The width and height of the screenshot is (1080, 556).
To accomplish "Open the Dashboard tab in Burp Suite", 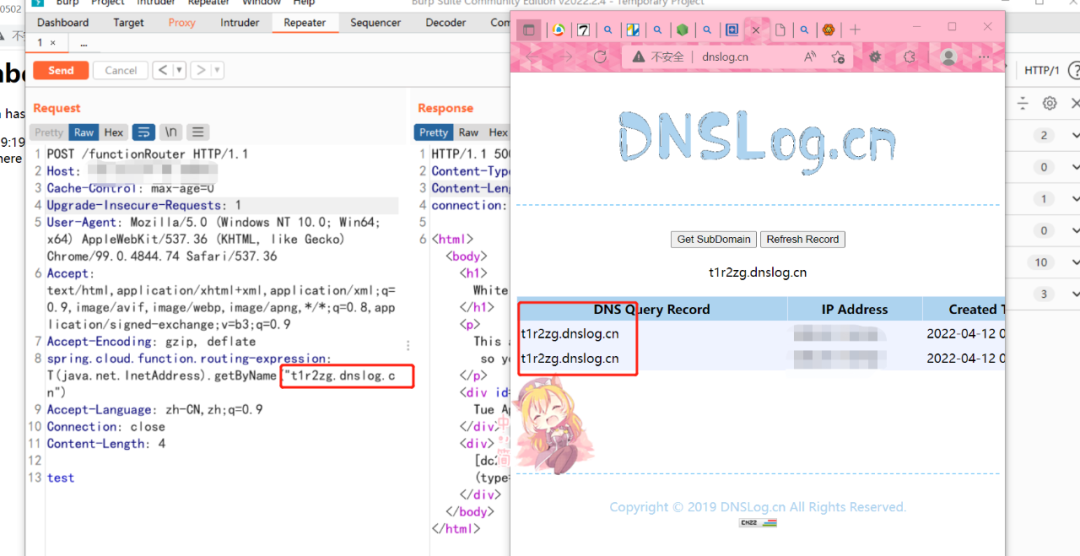I will click(63, 23).
